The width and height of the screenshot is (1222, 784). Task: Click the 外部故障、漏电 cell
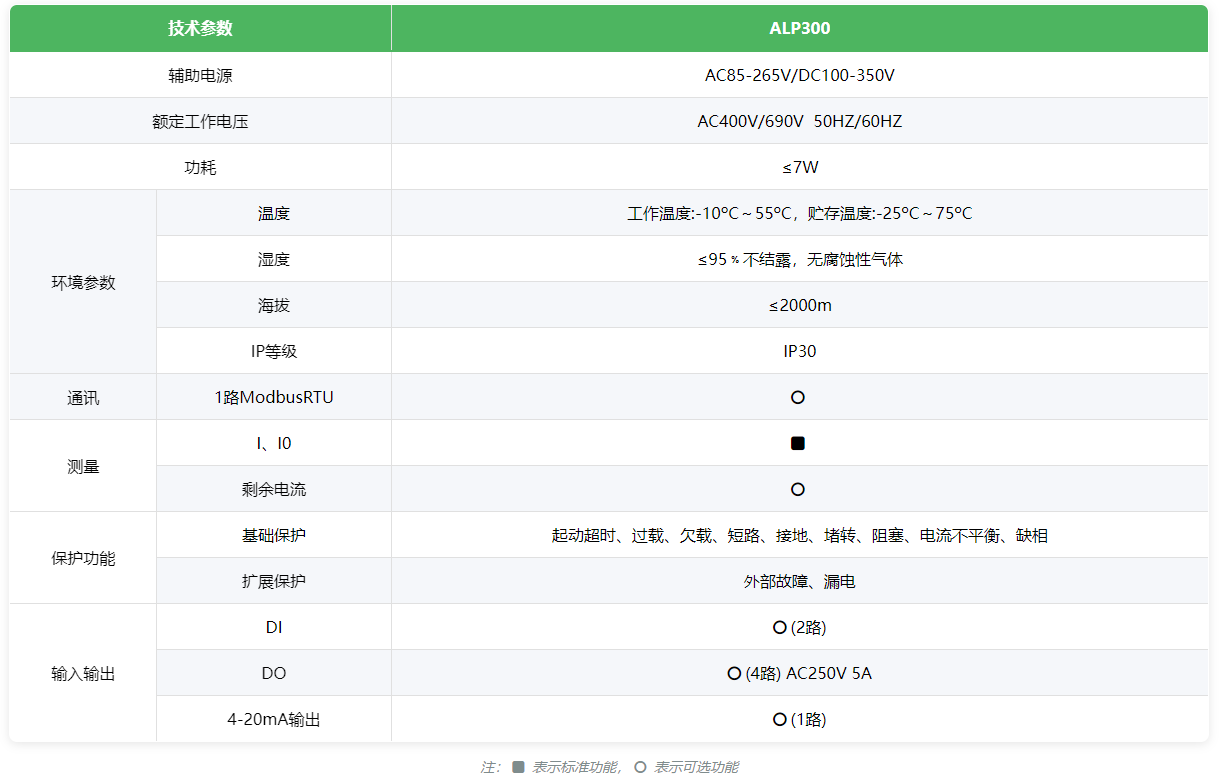point(799,581)
